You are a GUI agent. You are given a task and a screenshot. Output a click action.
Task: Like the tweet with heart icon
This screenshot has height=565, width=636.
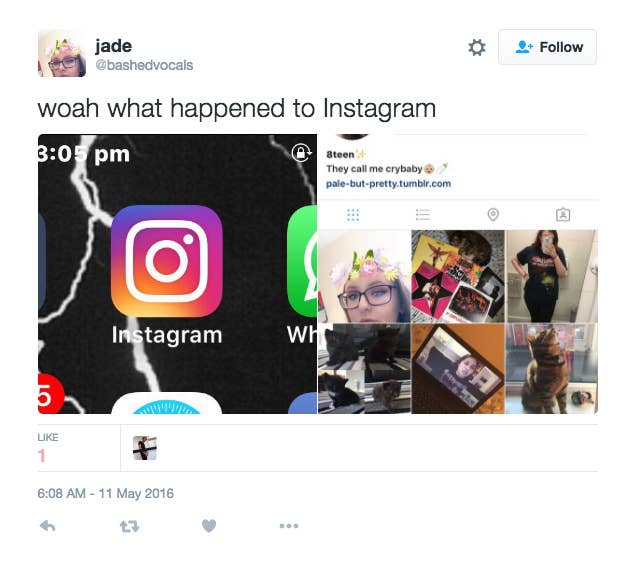pyautogui.click(x=209, y=526)
